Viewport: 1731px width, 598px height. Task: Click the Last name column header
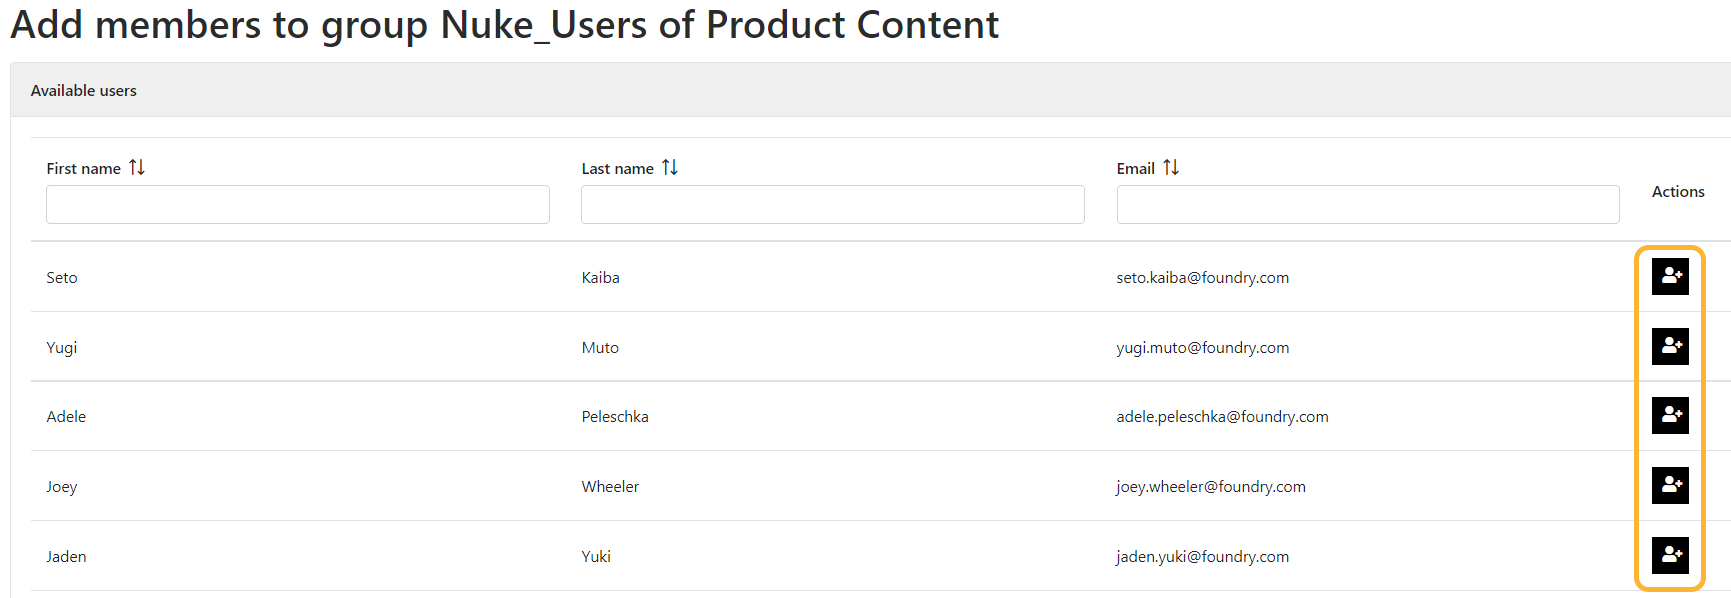617,169
